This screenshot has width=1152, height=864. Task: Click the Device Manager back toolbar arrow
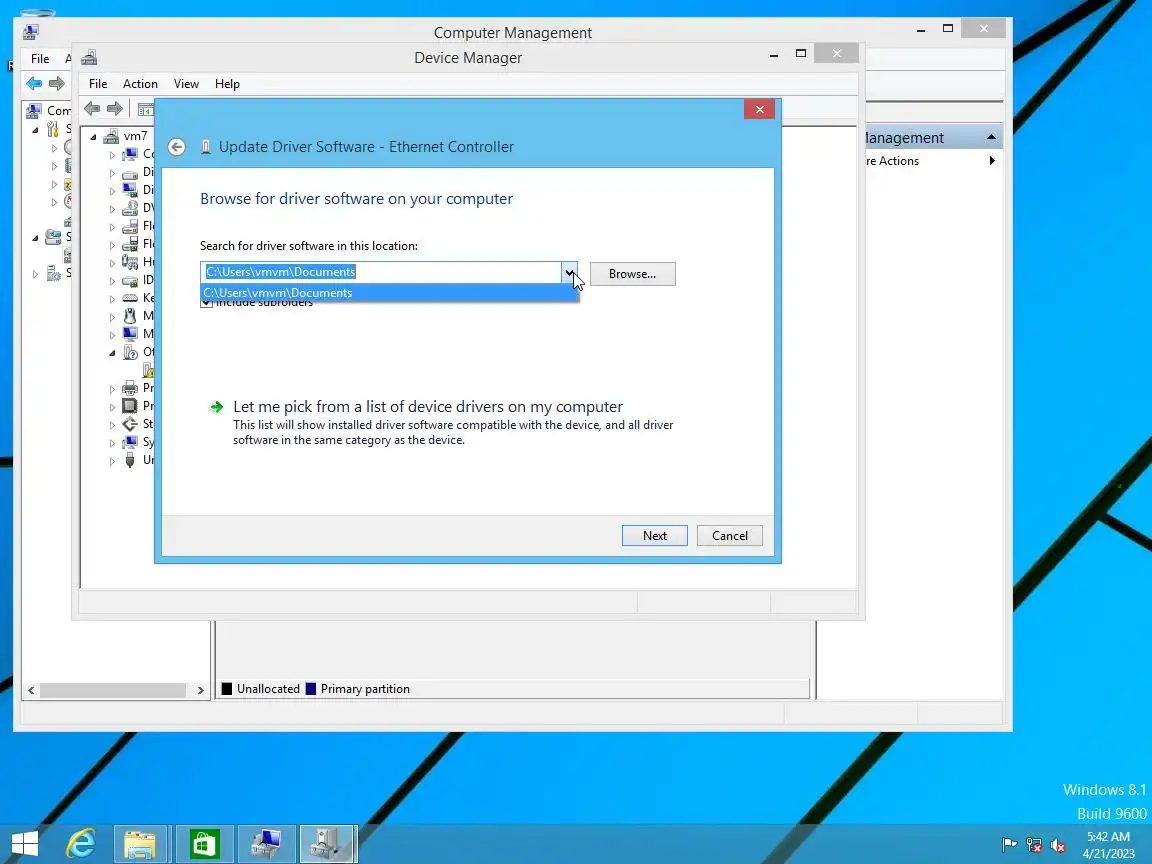[x=92, y=109]
